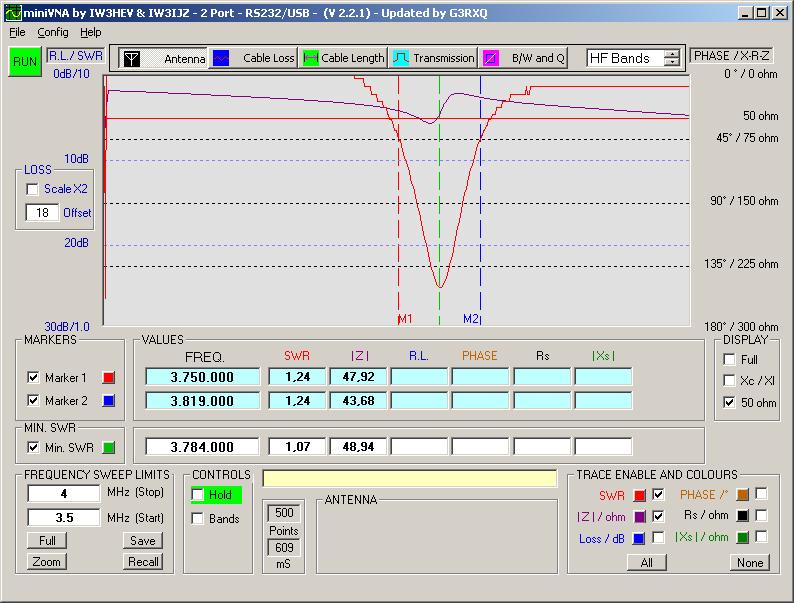Select the Cable Loss mode icon

coord(221,58)
